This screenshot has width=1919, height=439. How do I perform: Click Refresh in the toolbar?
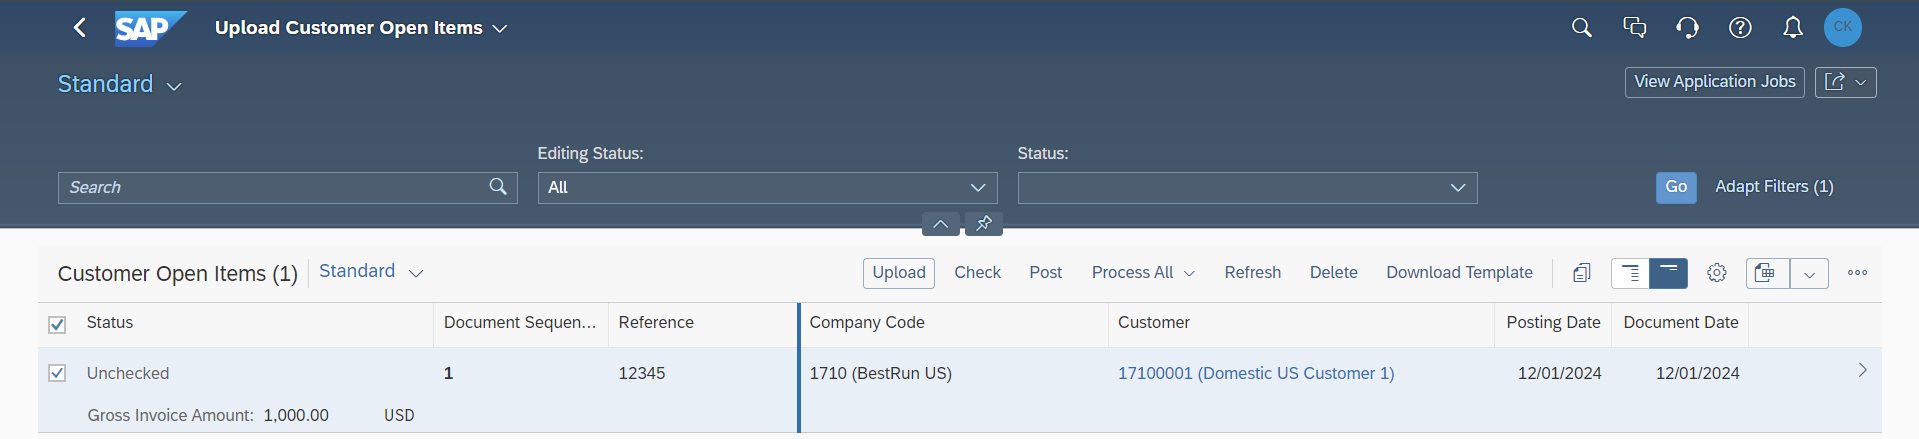point(1252,273)
